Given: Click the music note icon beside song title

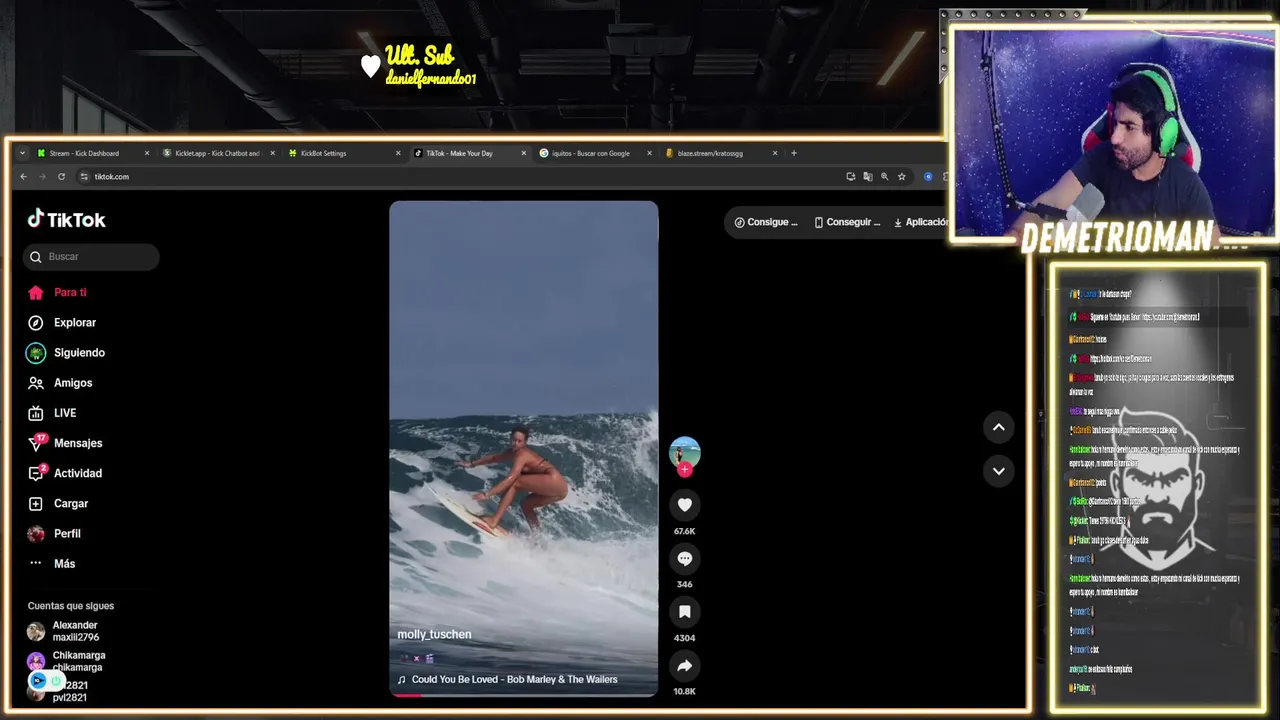Looking at the screenshot, I should tap(402, 680).
